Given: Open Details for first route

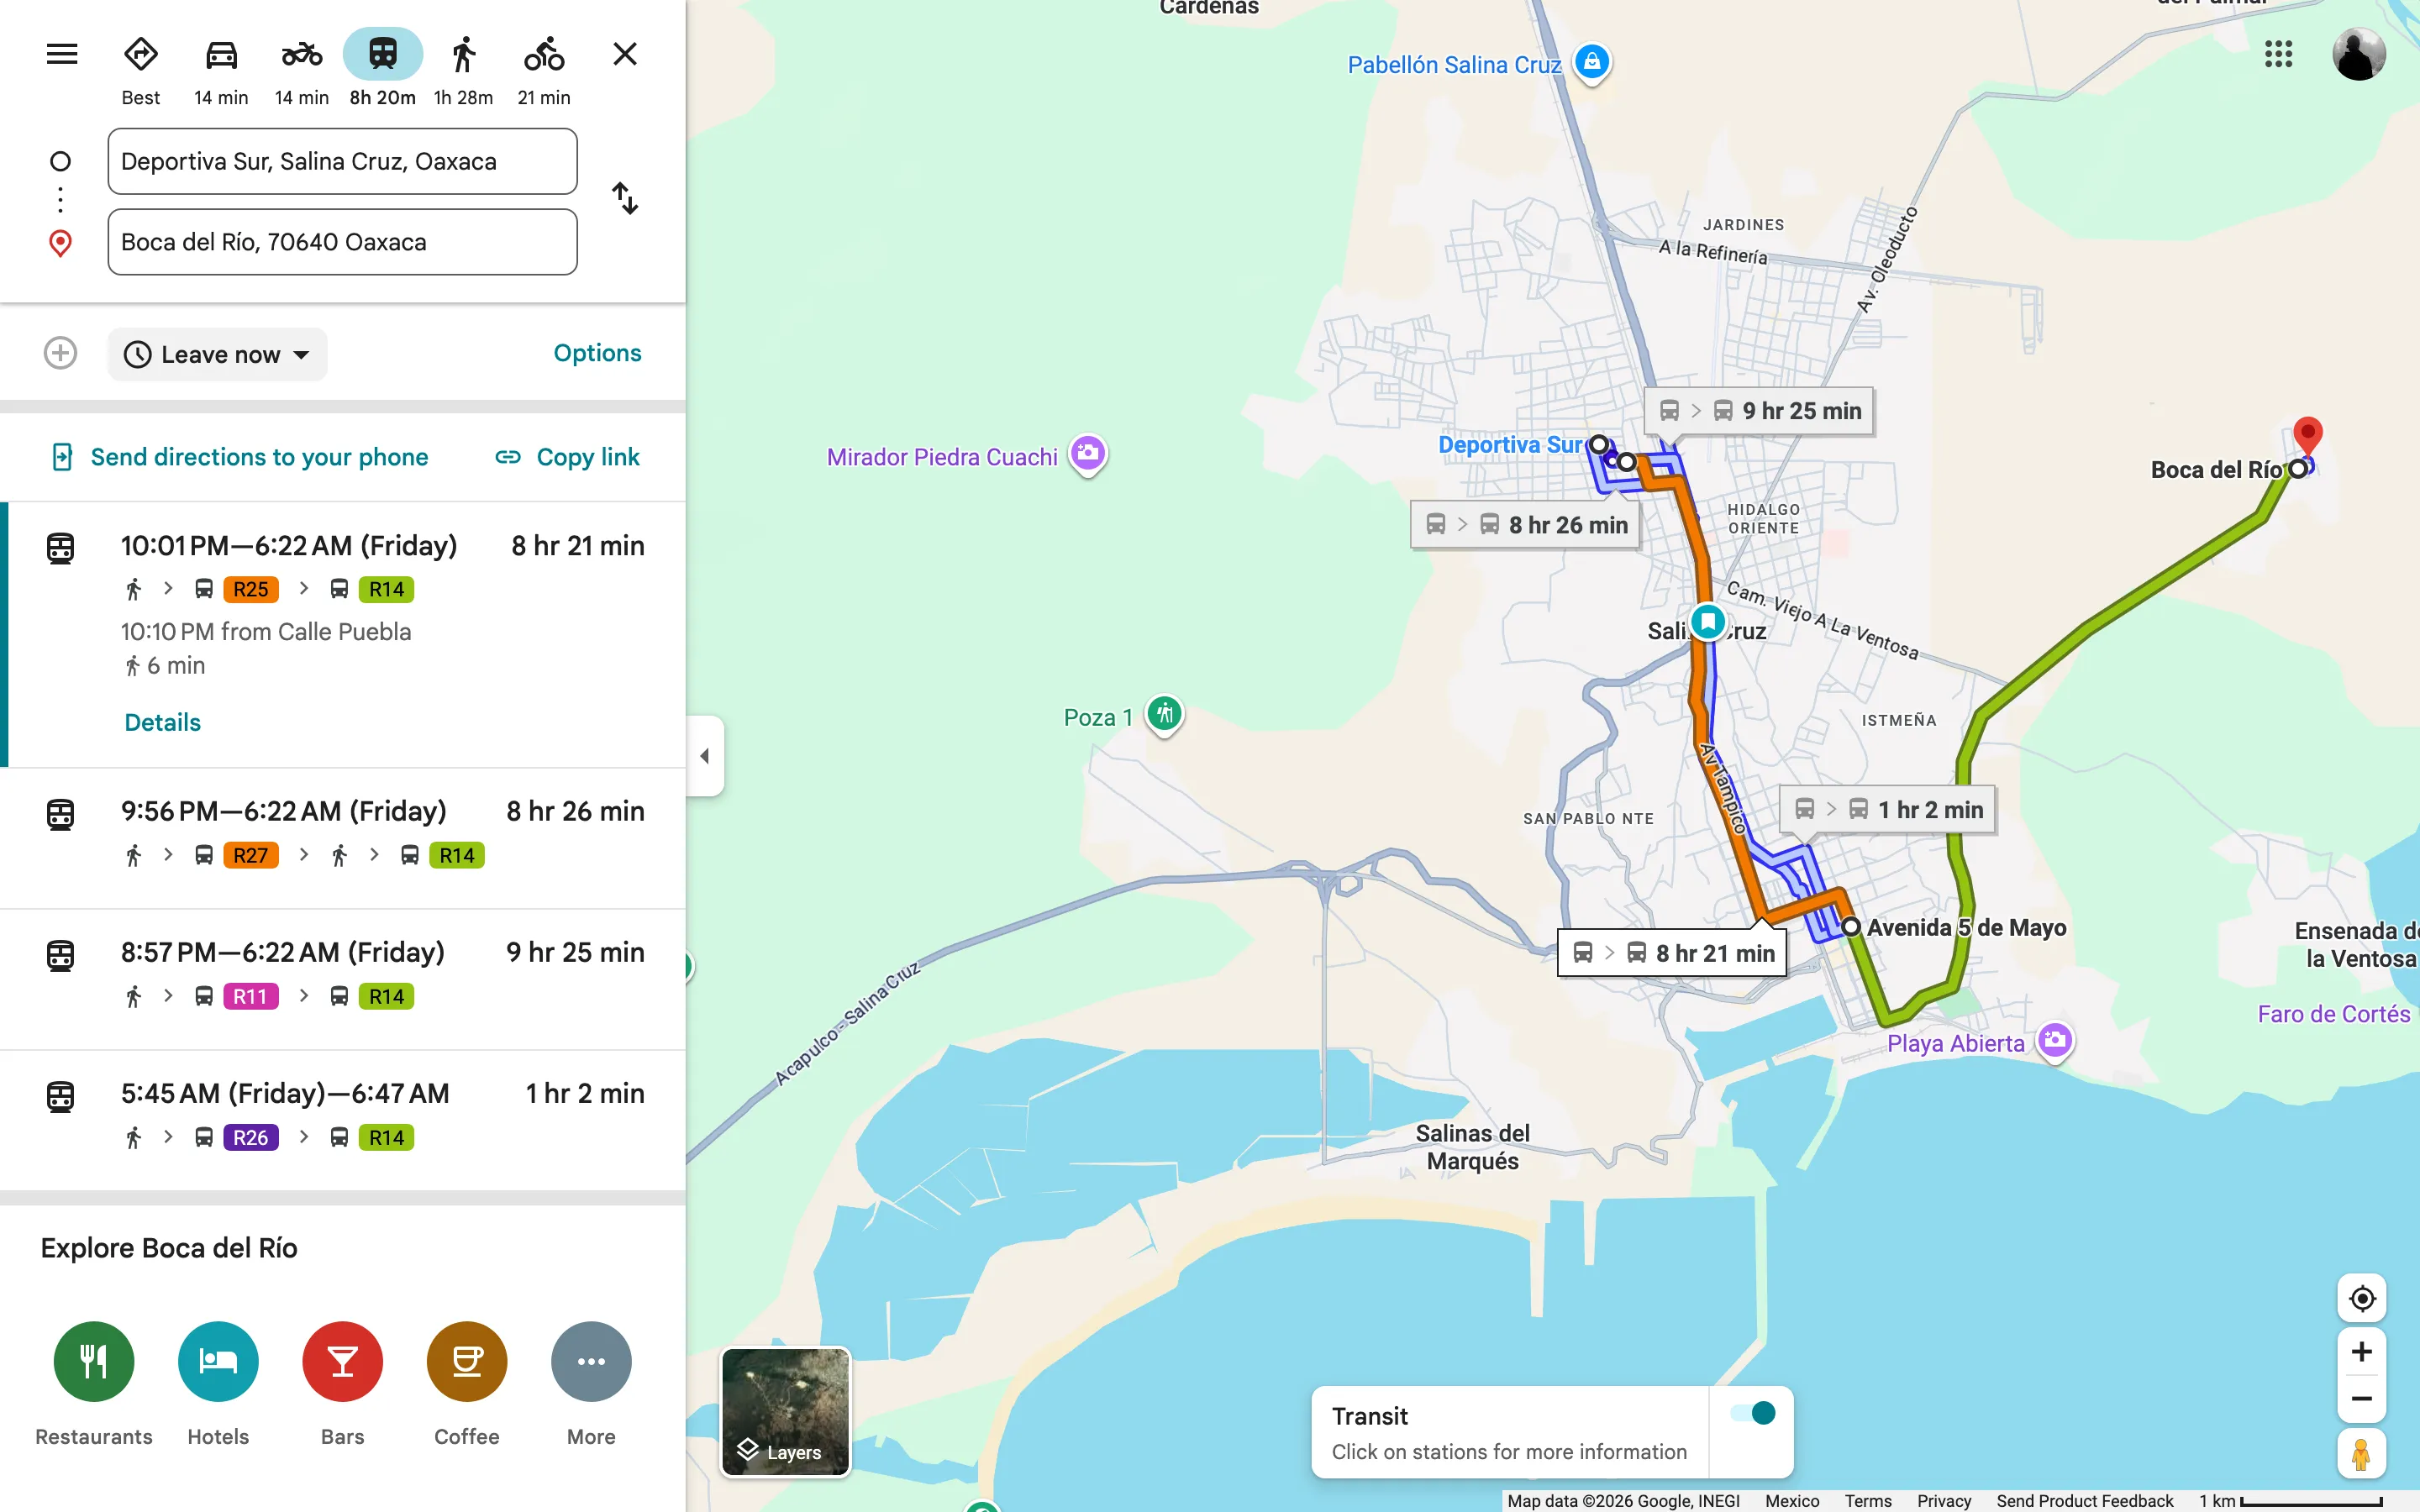Looking at the screenshot, I should click(163, 722).
